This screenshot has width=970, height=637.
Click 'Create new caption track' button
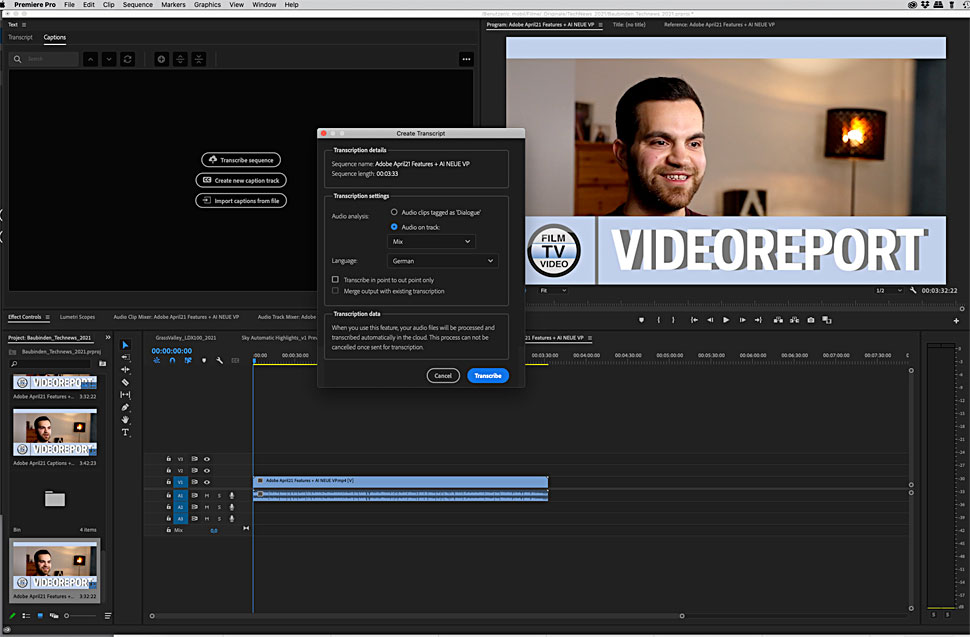241,180
